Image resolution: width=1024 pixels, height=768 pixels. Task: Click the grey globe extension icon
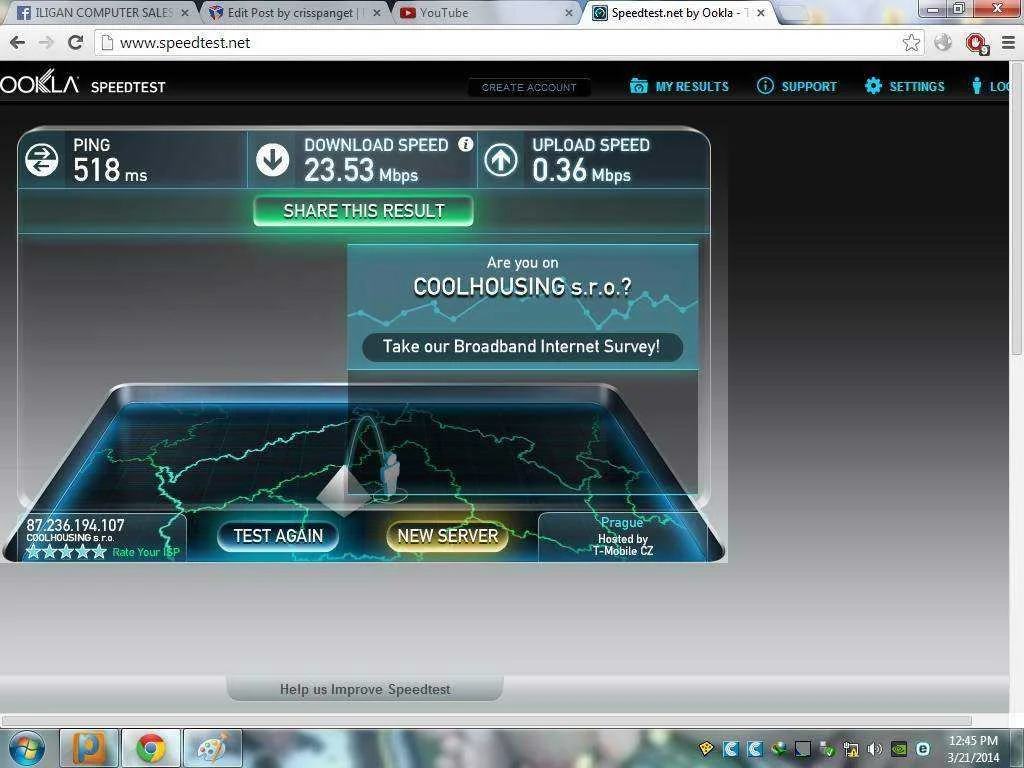click(x=942, y=43)
